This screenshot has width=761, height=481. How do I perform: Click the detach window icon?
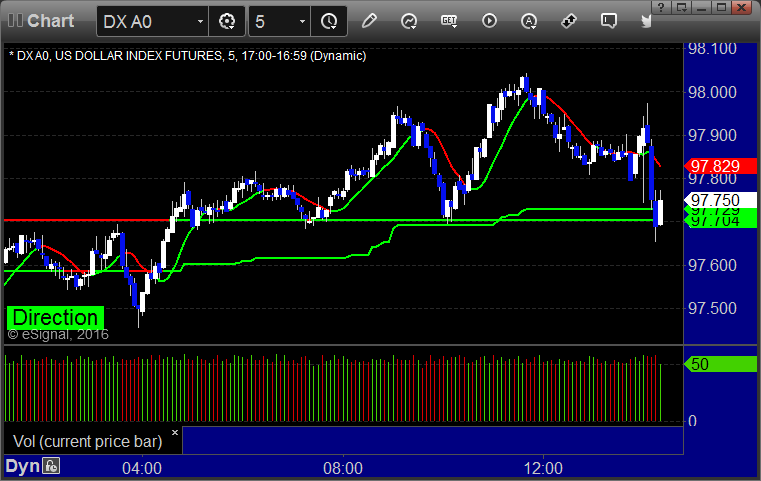point(681,7)
